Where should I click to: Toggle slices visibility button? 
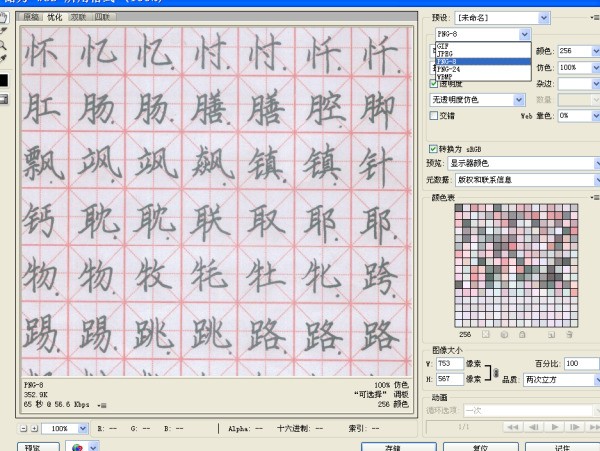click(x=3, y=99)
